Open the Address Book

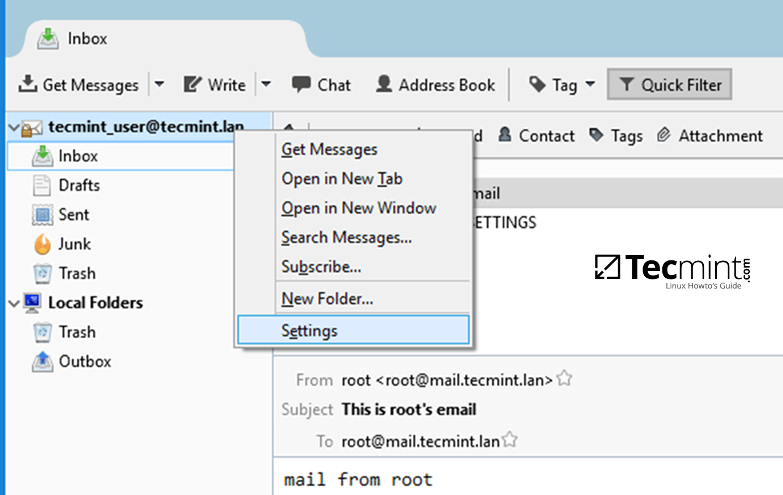[x=435, y=84]
